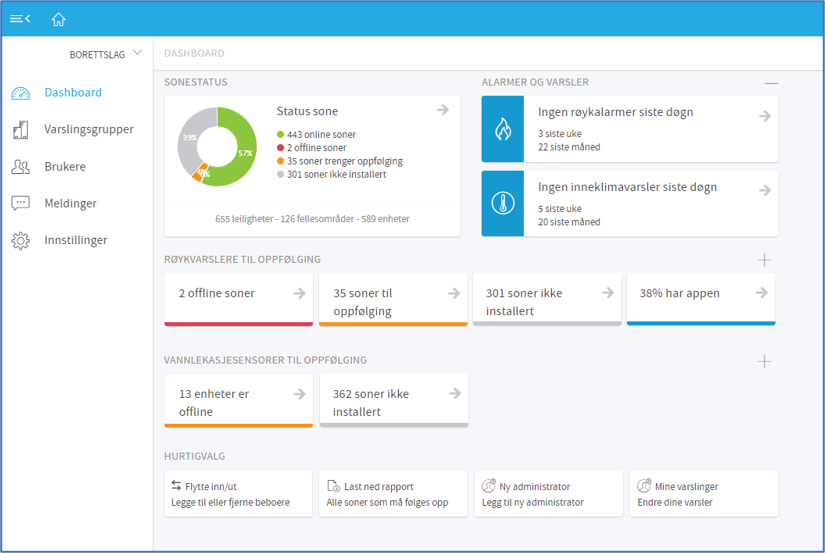Image resolution: width=825 pixels, height=553 pixels.
Task: Collapse the Alarmer og varsler section
Action: [770, 83]
